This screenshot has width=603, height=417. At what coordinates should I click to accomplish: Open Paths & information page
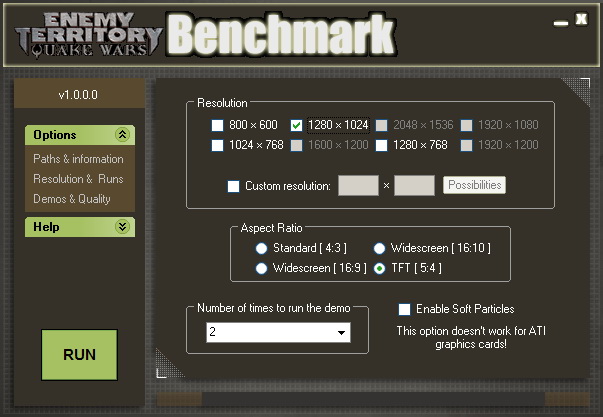pyautogui.click(x=78, y=159)
